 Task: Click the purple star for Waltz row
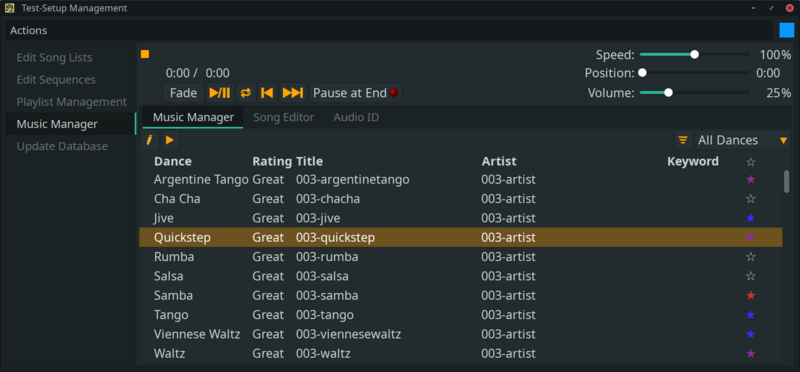(751, 354)
